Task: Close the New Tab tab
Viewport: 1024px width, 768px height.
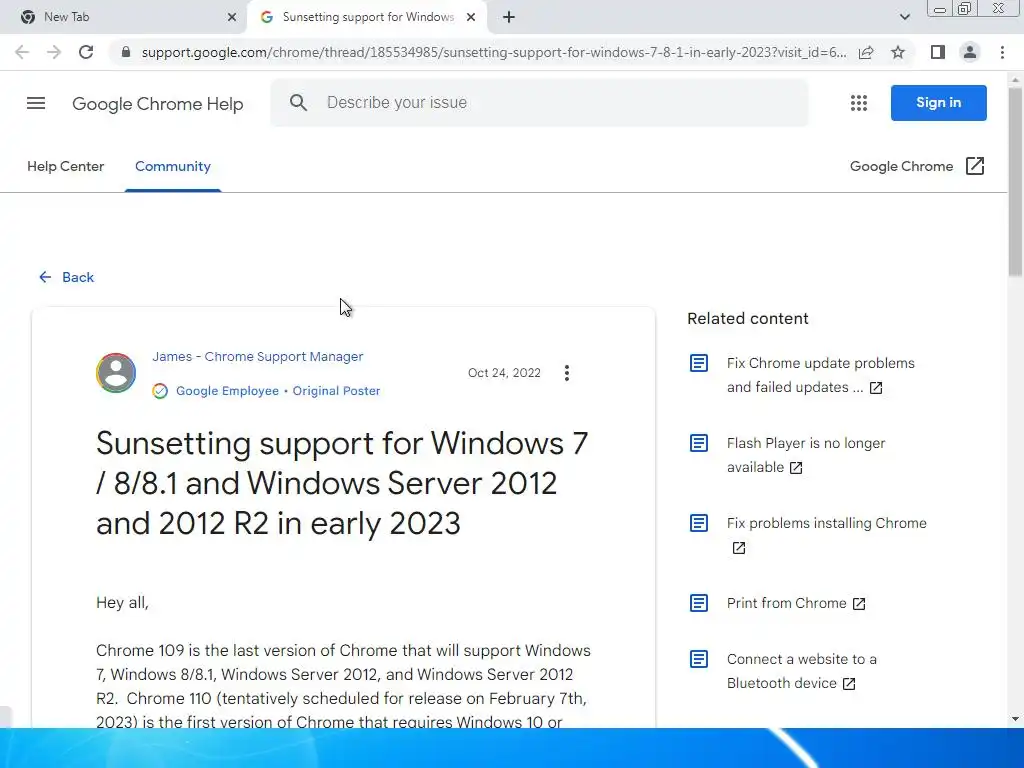Action: click(232, 17)
